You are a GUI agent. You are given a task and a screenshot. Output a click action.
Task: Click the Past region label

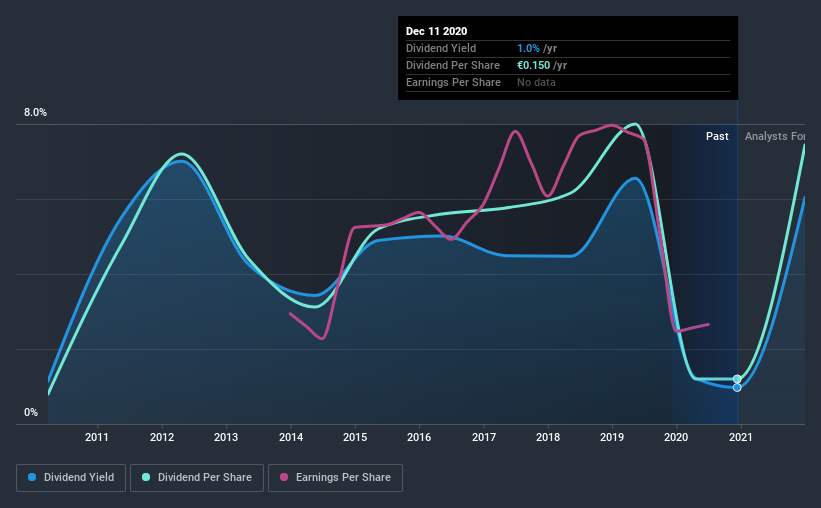[717, 137]
